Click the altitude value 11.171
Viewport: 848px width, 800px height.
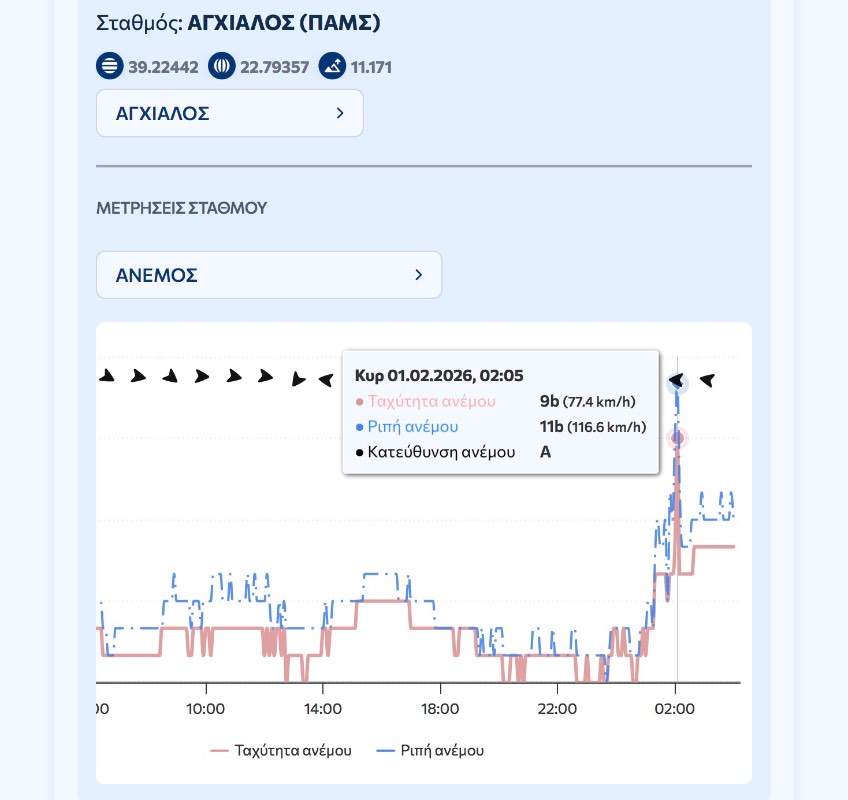tap(371, 68)
